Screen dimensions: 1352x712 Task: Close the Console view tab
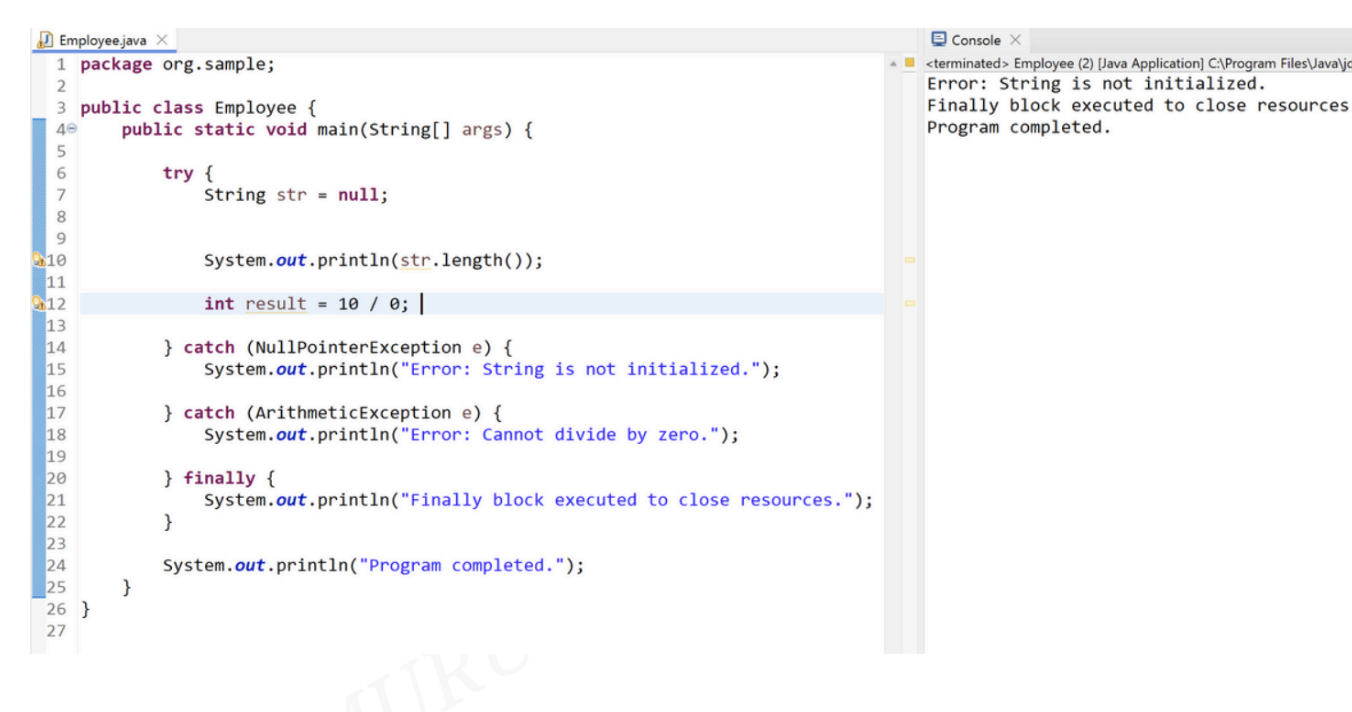coord(1015,40)
